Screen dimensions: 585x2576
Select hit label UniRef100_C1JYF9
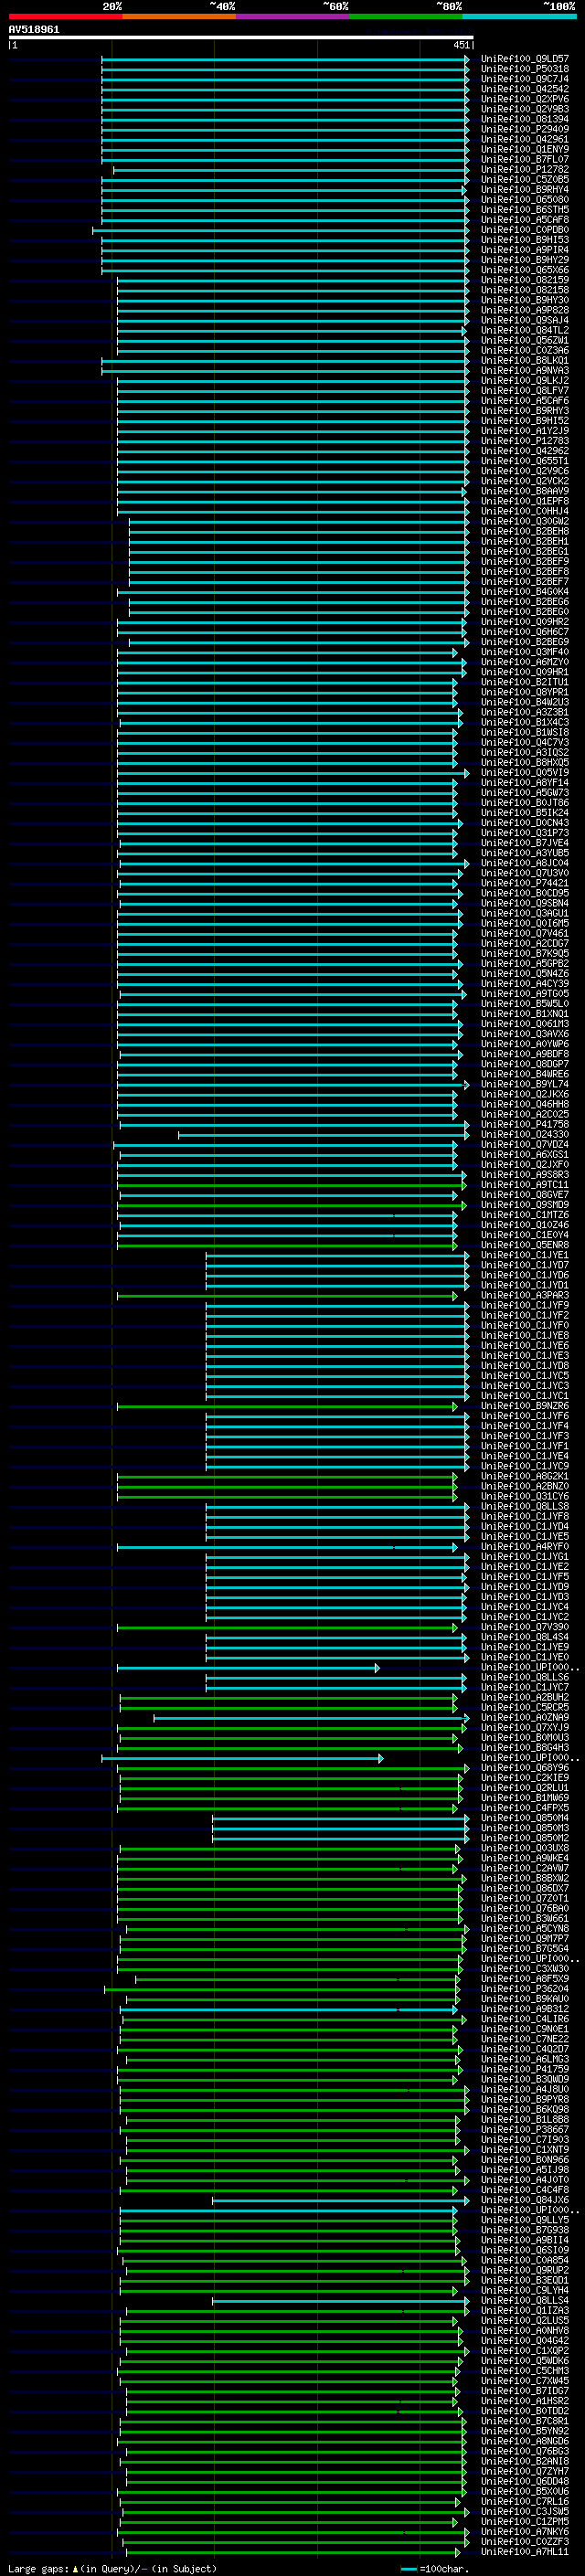click(525, 1306)
